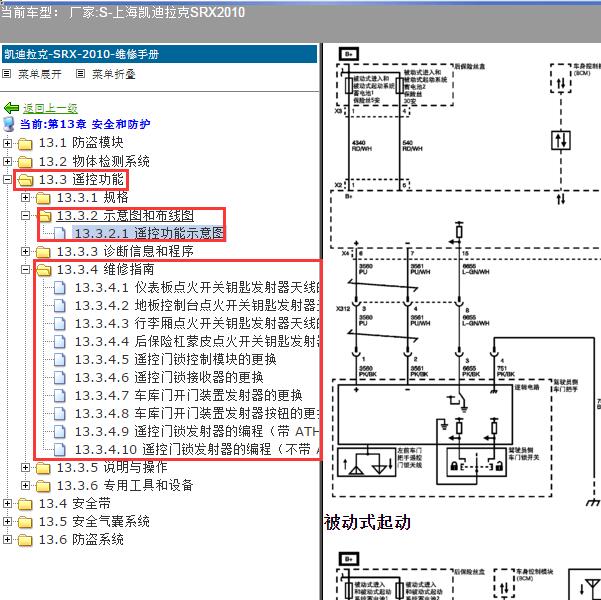Open 13.3.2 示意图和布线图 section

125,215
